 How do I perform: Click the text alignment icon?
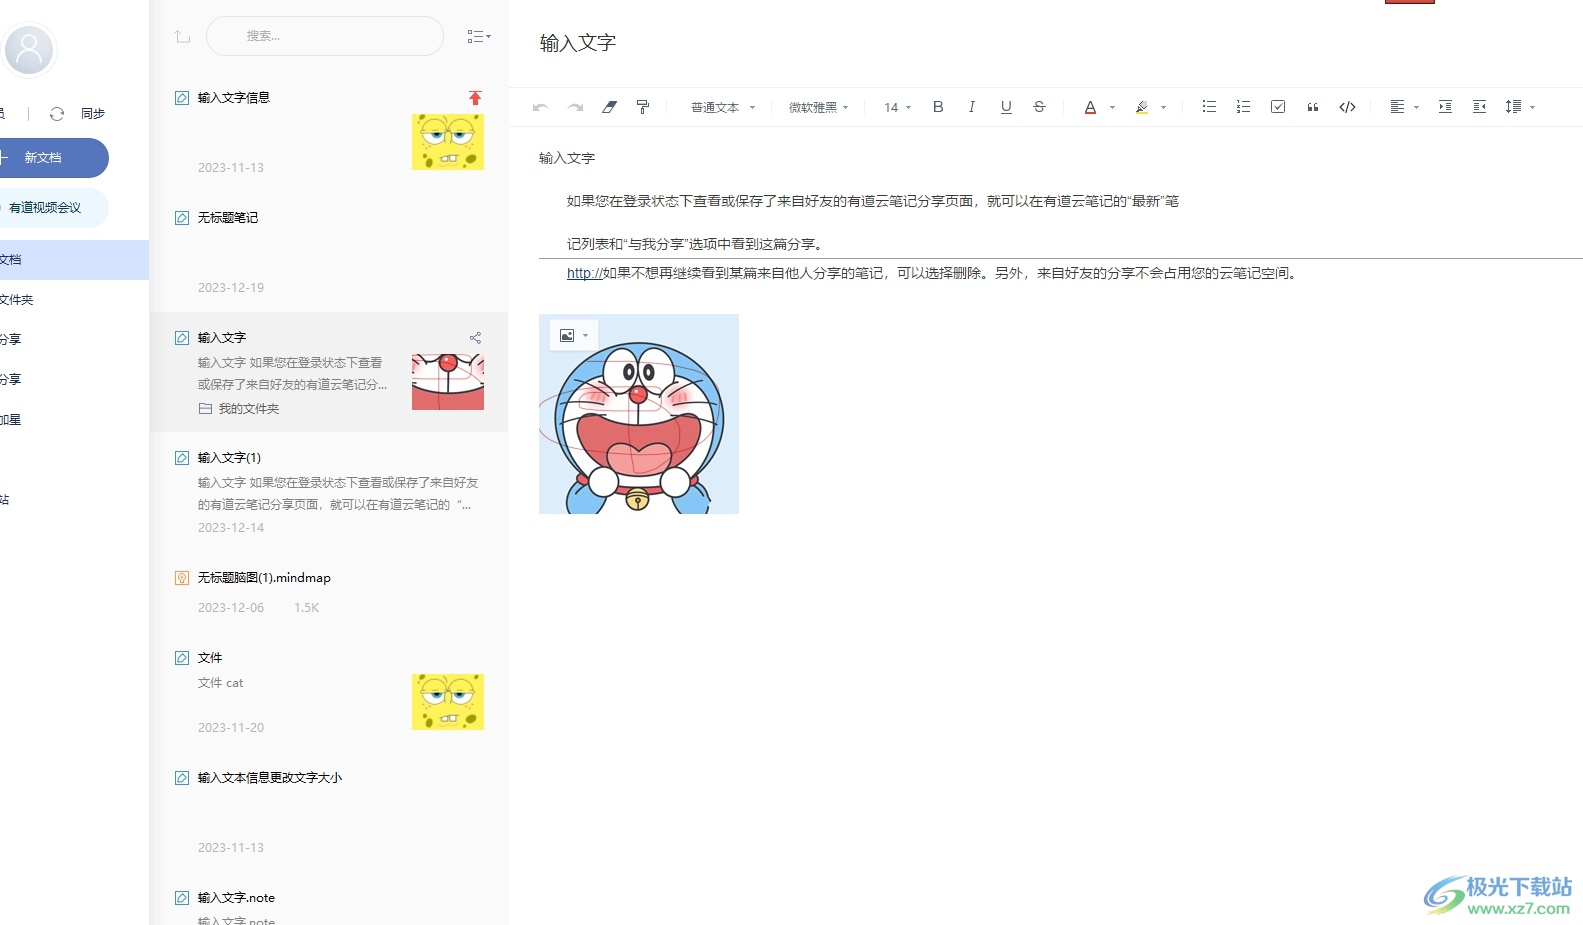(x=1397, y=107)
